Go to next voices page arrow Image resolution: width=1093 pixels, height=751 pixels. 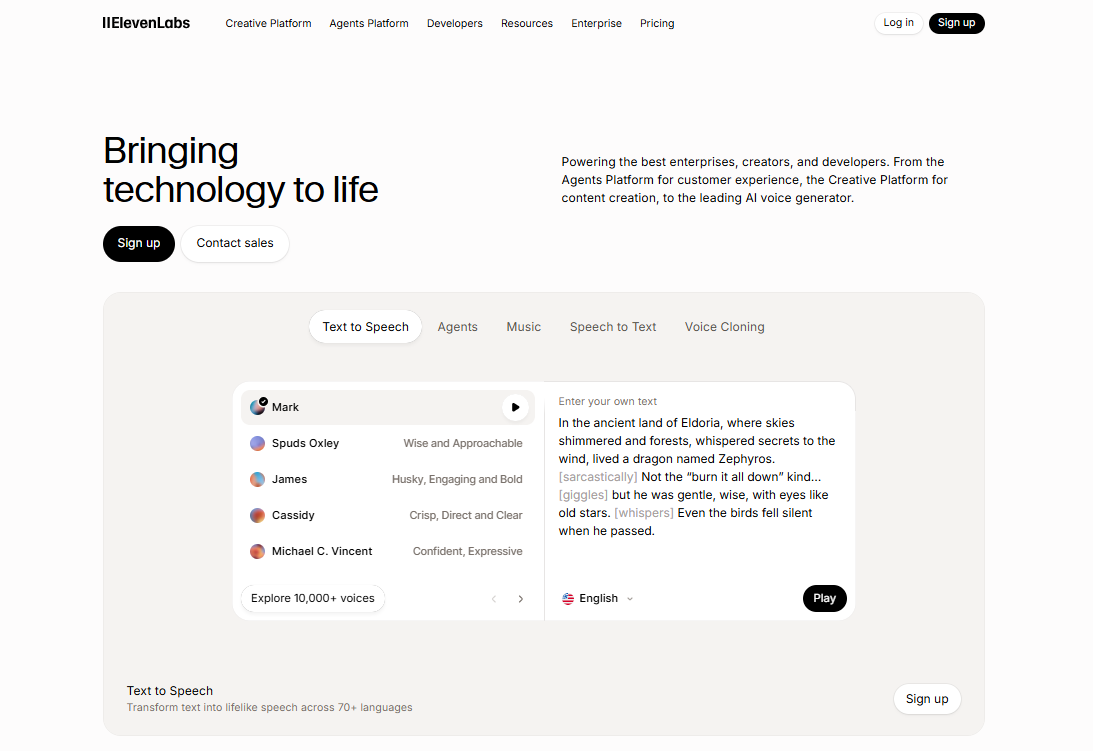(521, 599)
